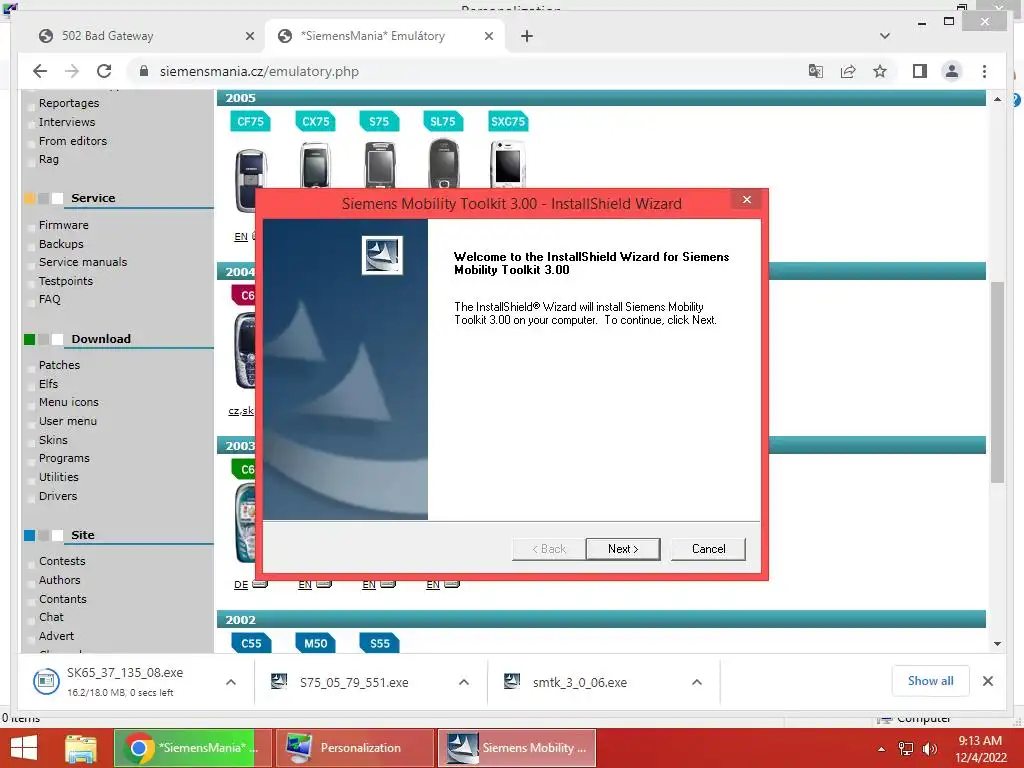Open Firmware in Service menu
This screenshot has height=768, width=1024.
coord(63,225)
